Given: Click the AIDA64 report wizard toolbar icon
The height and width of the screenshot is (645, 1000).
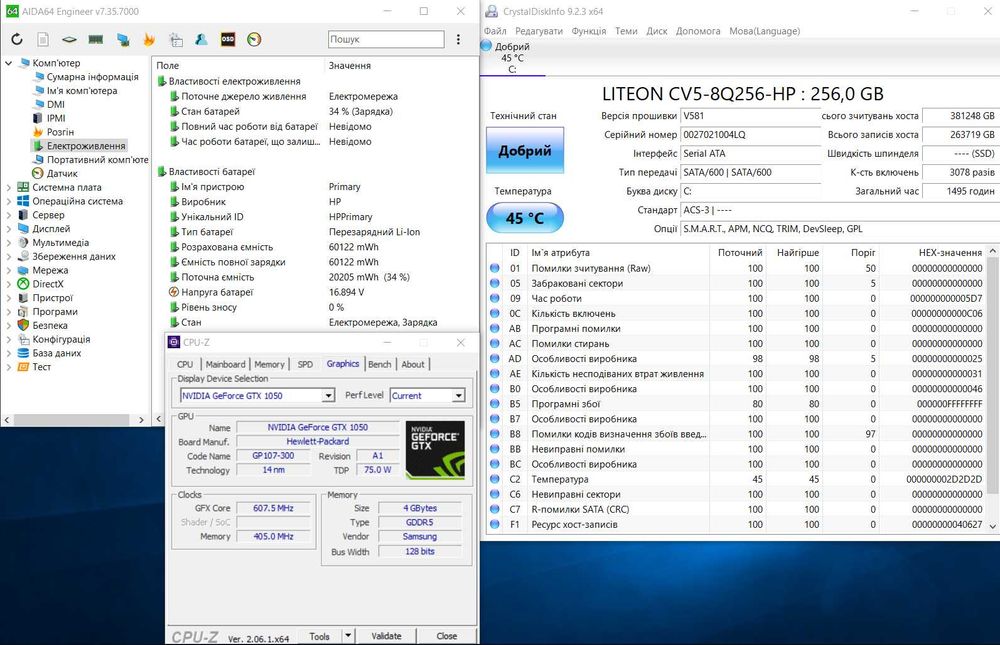Looking at the screenshot, I should click(176, 40).
